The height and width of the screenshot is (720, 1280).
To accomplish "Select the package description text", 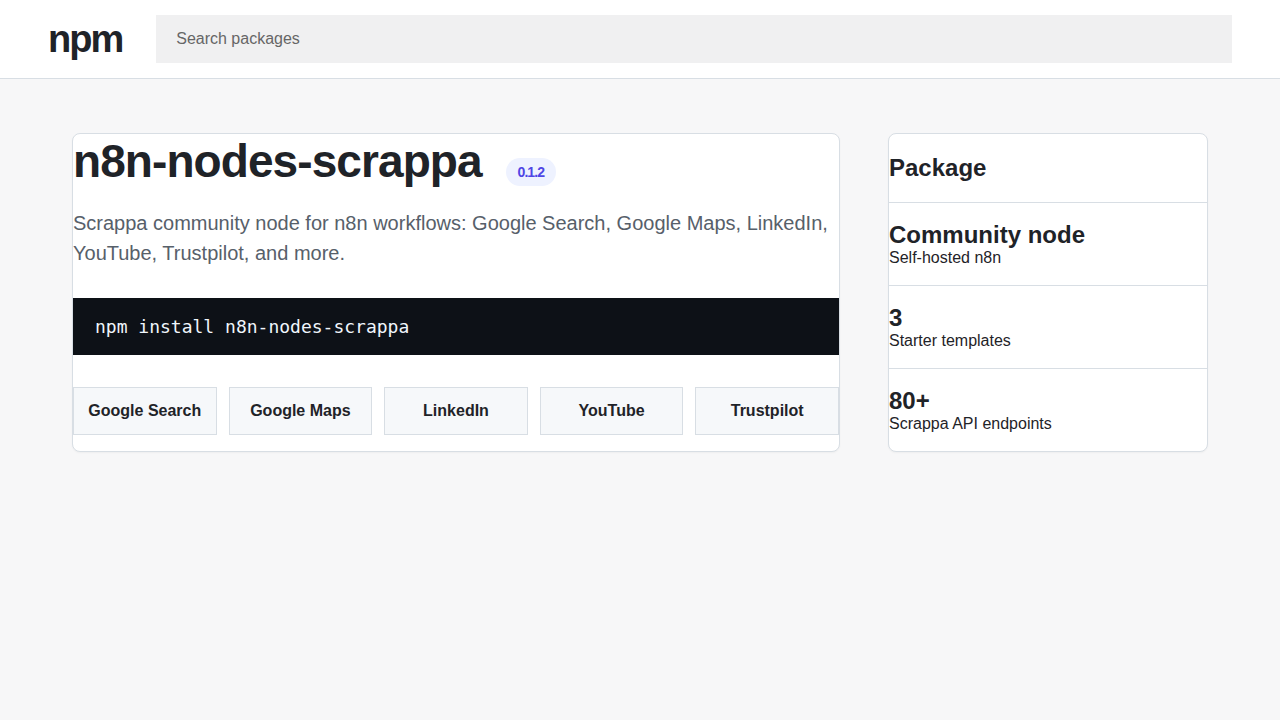I will coord(450,238).
